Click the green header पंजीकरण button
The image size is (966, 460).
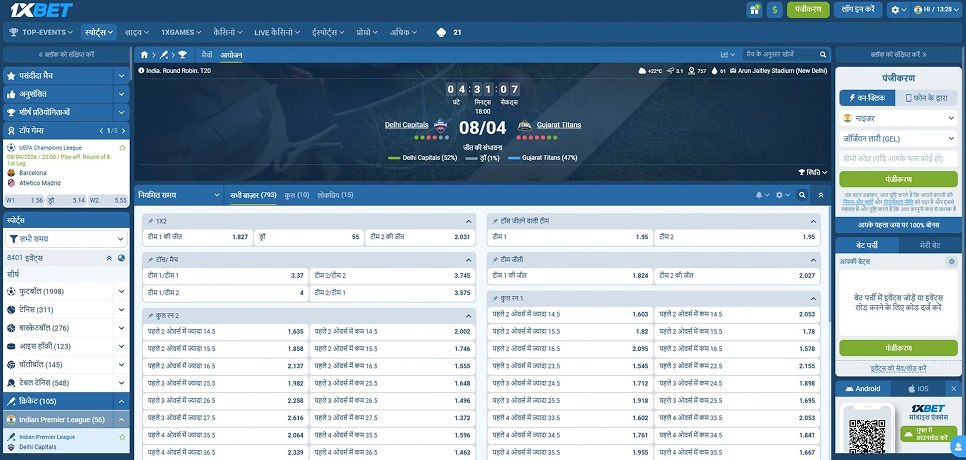(808, 10)
